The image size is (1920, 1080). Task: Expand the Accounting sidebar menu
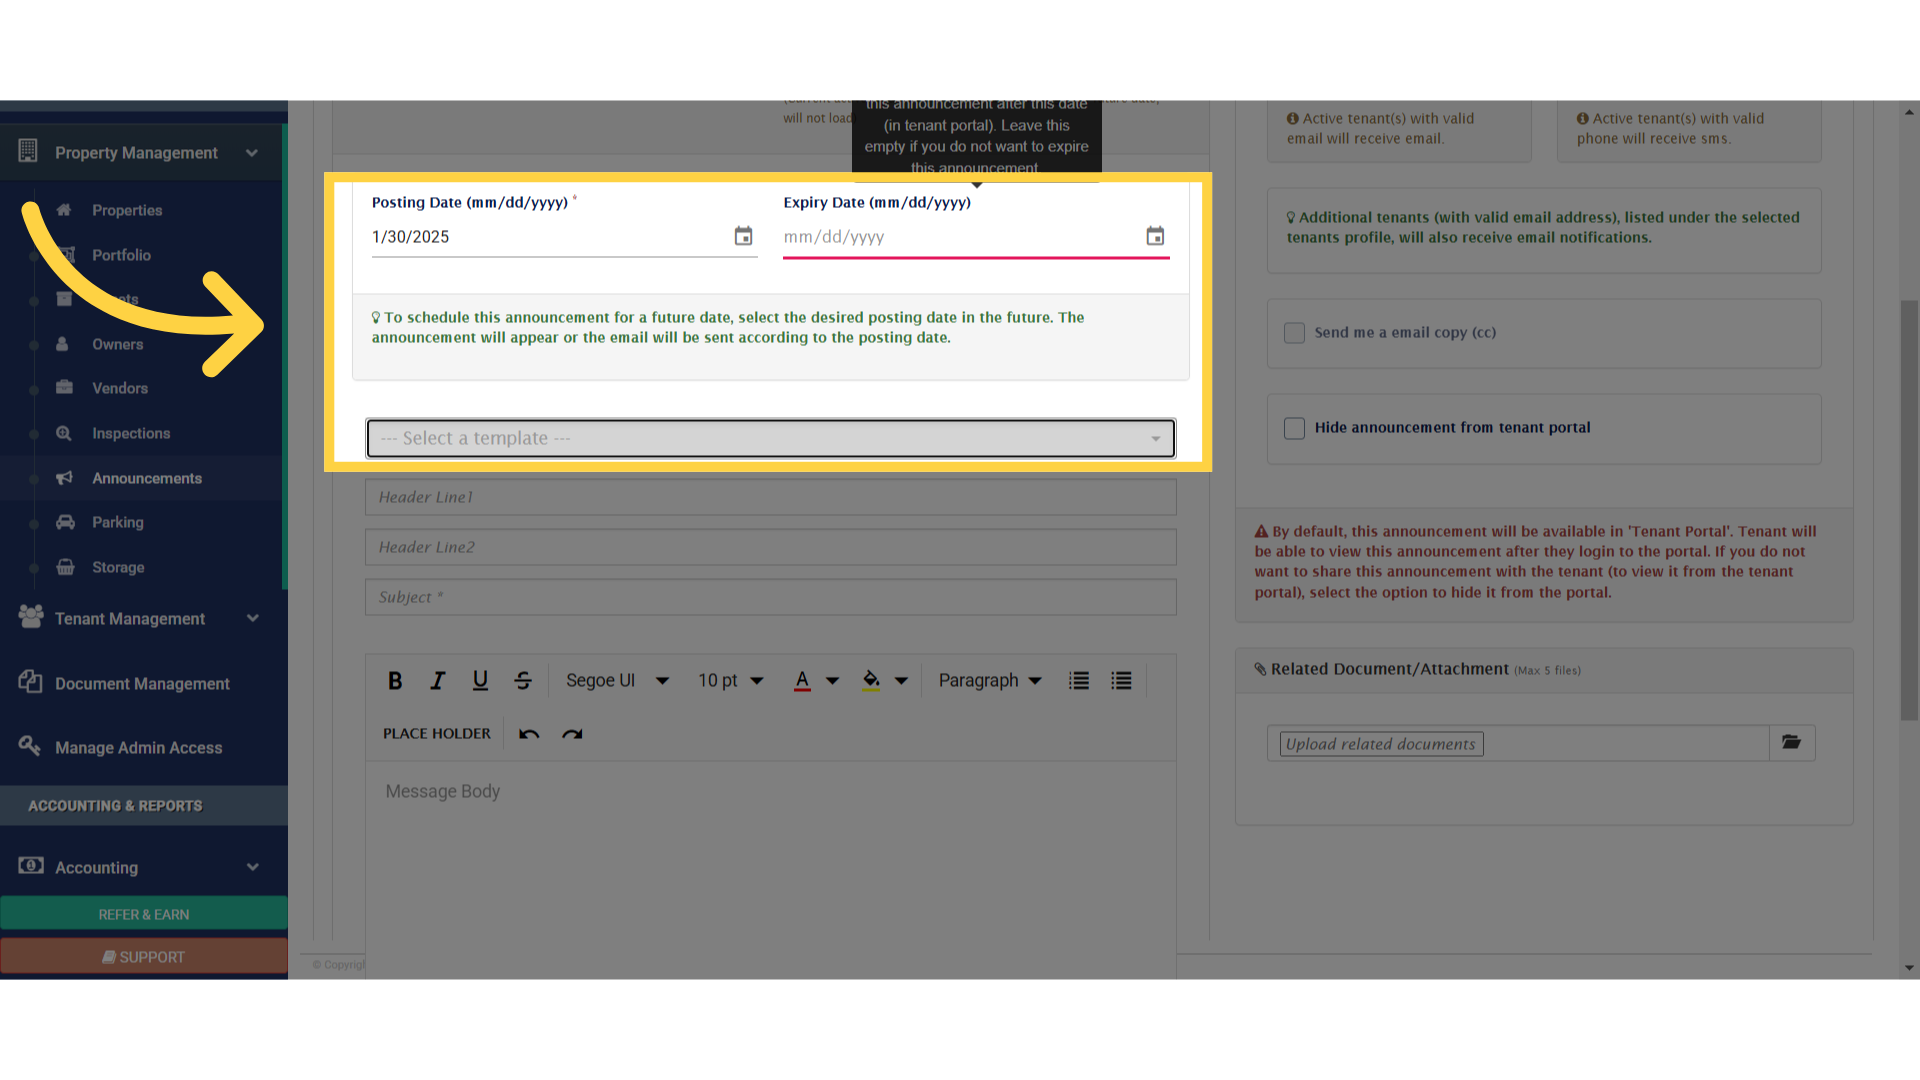[x=252, y=867]
